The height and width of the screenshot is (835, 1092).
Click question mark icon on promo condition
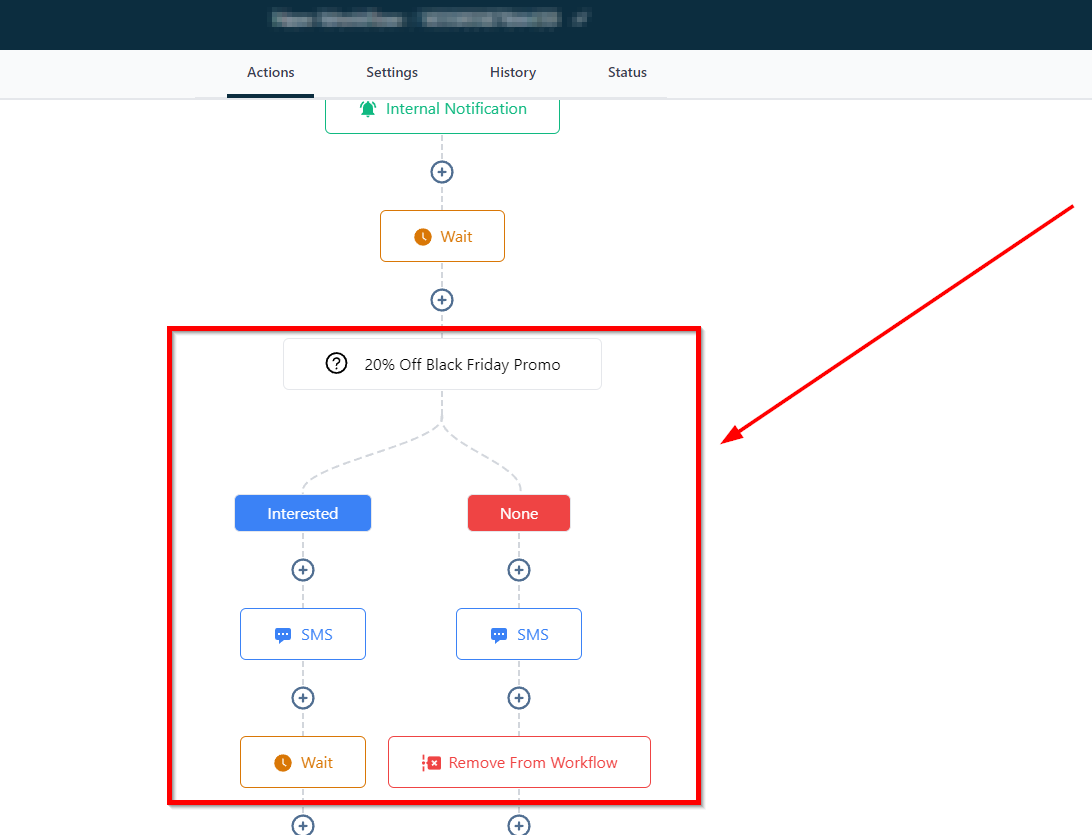tap(336, 363)
